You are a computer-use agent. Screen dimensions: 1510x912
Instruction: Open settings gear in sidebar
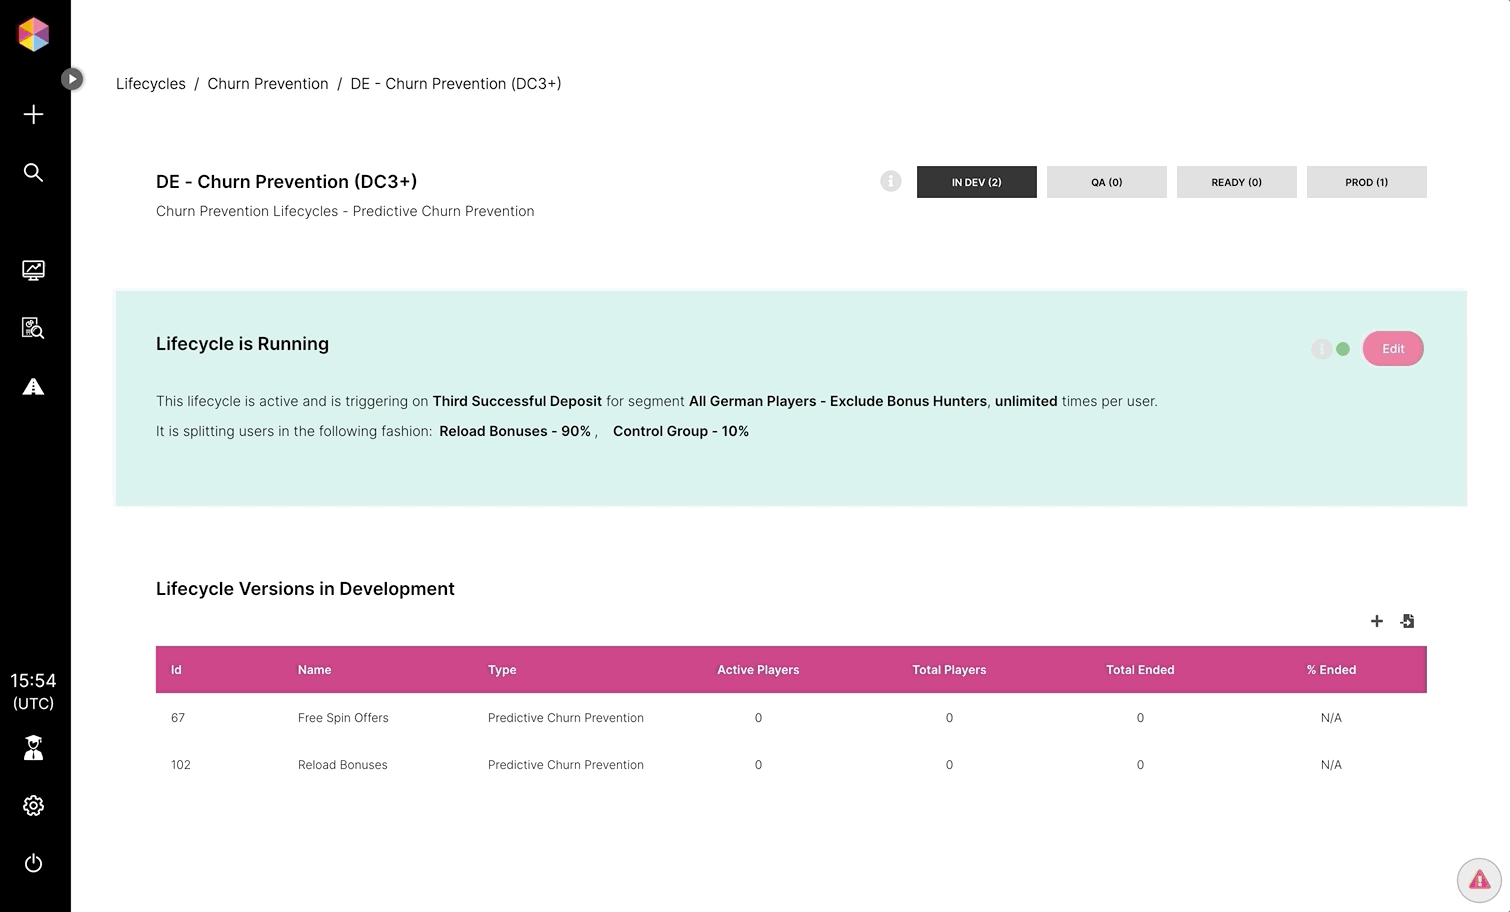[33, 805]
